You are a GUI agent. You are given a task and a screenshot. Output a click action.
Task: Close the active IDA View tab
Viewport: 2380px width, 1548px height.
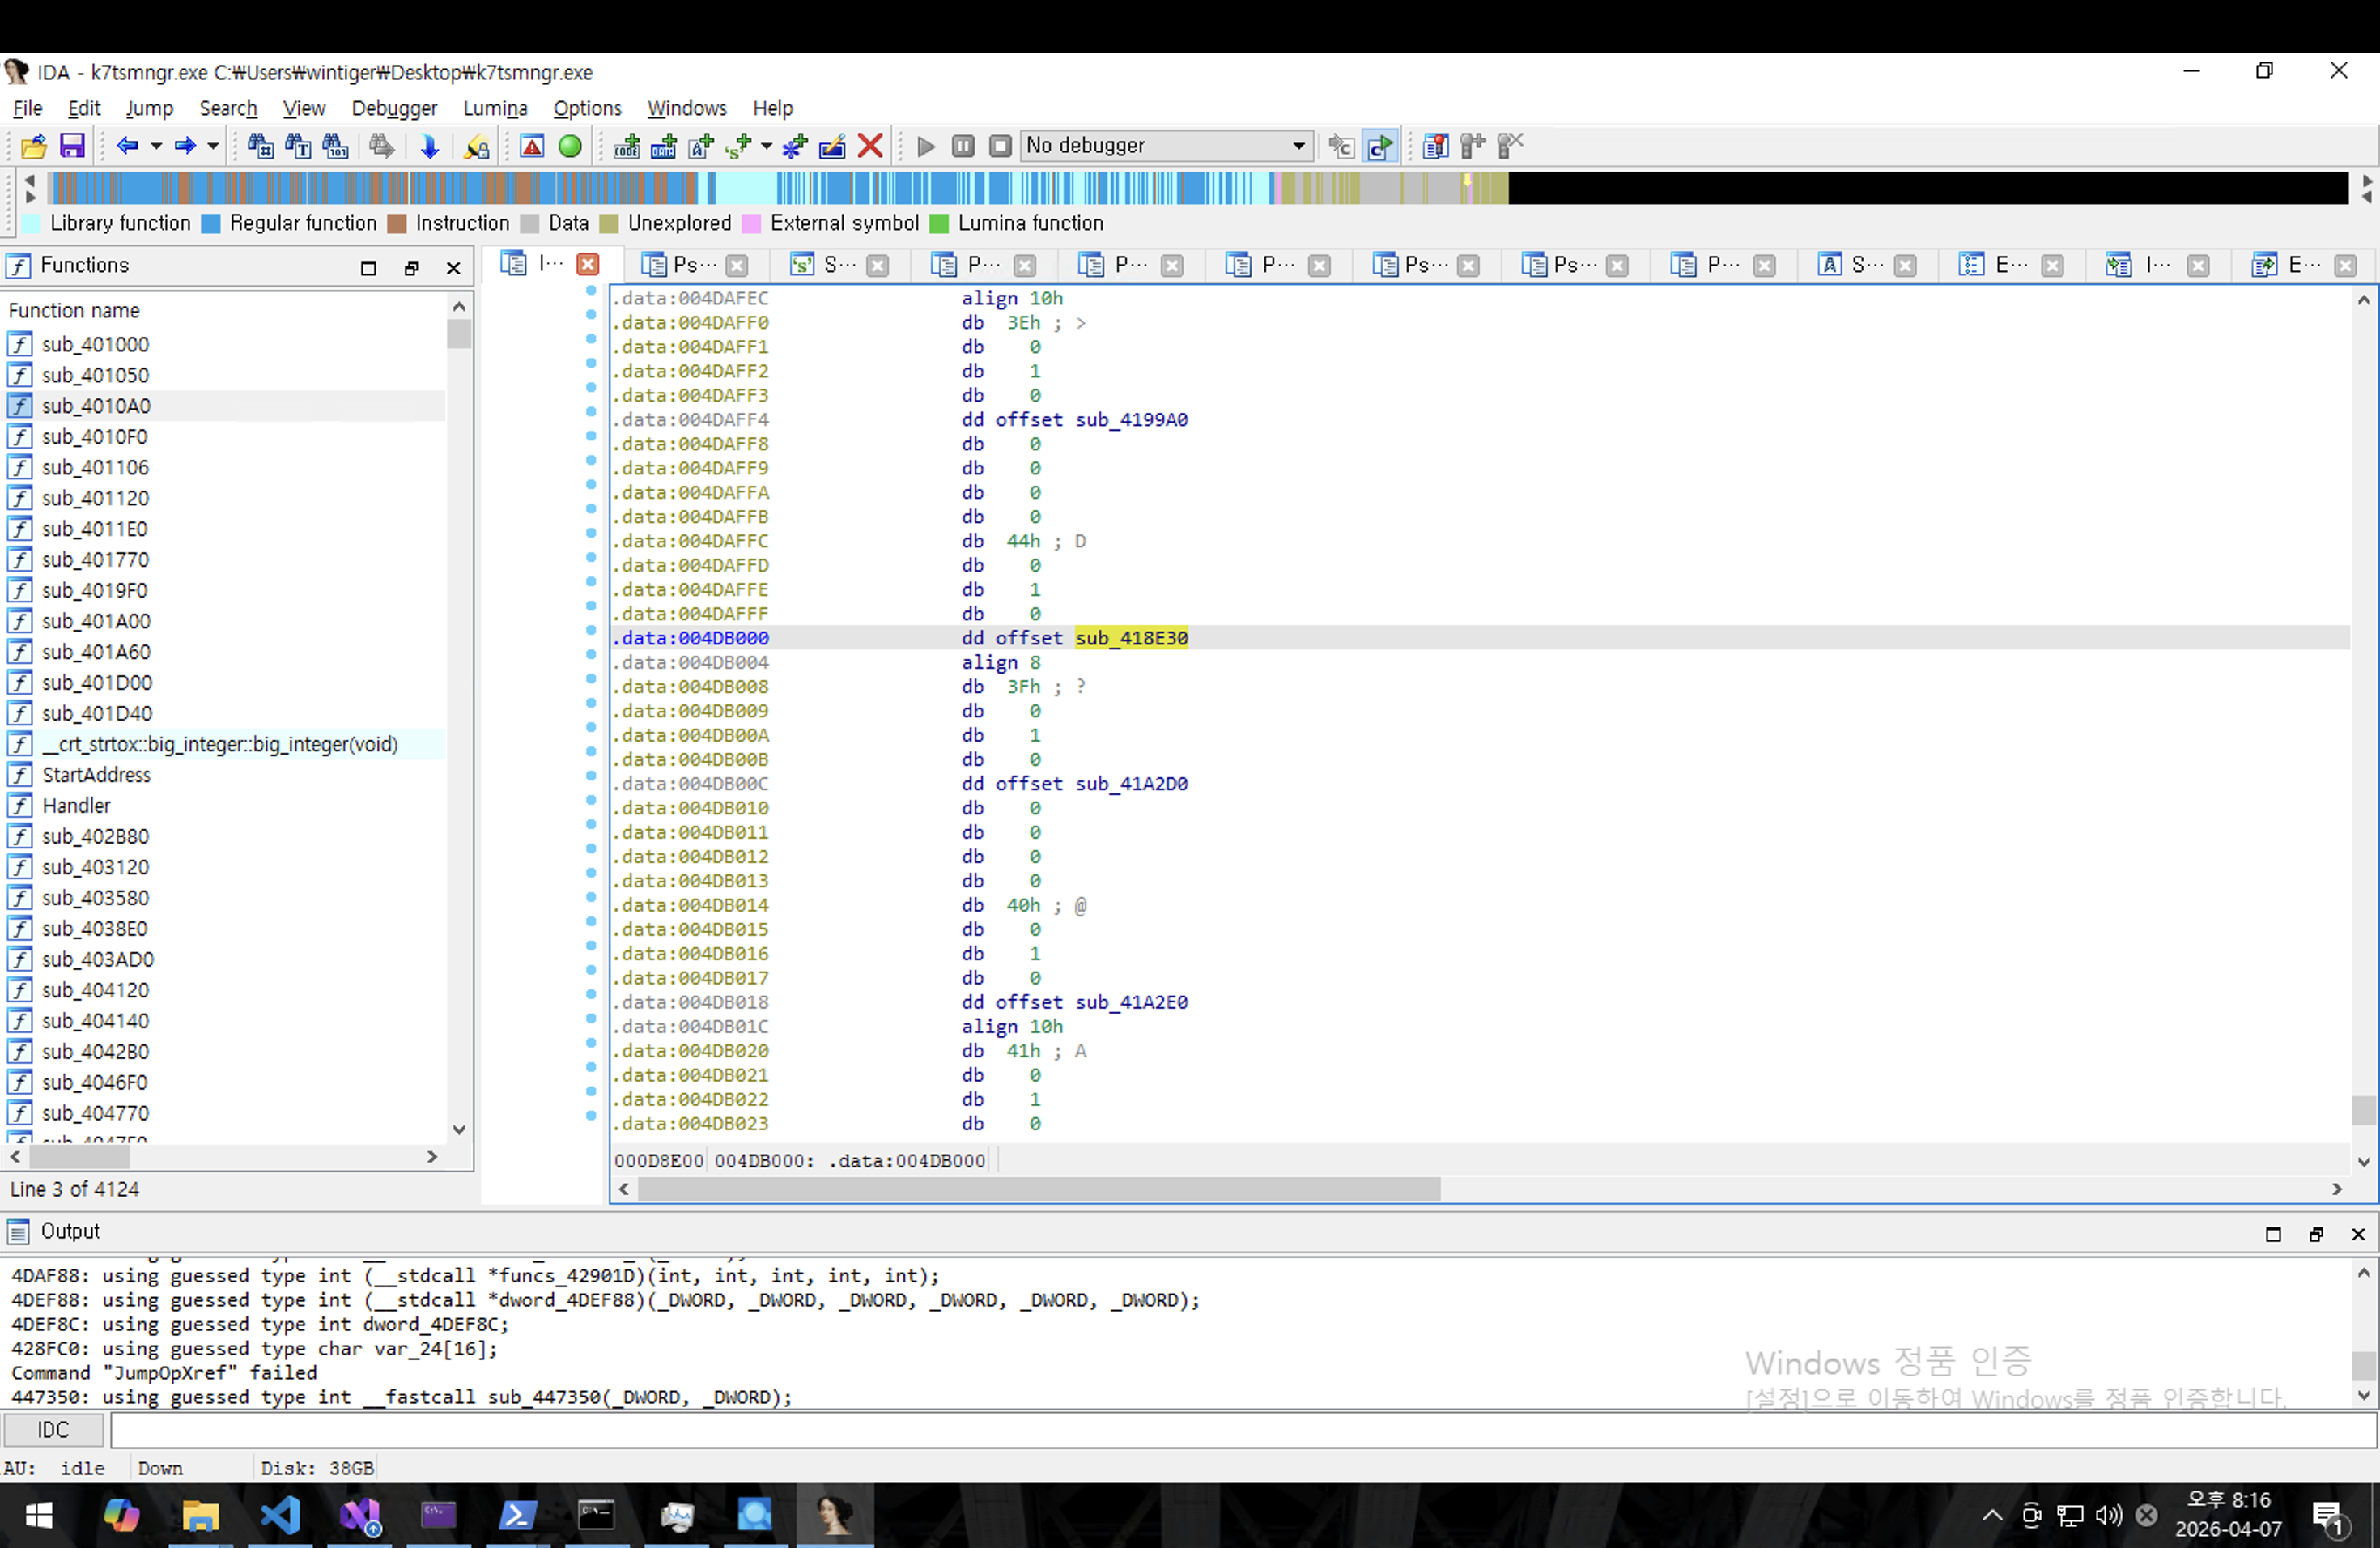(588, 264)
